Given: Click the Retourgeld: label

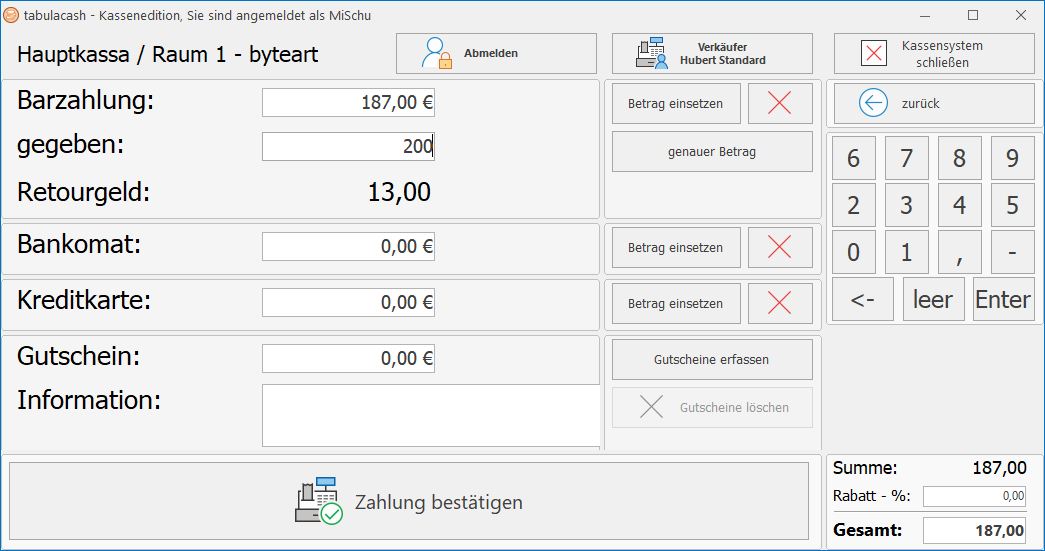Looking at the screenshot, I should coord(83,192).
